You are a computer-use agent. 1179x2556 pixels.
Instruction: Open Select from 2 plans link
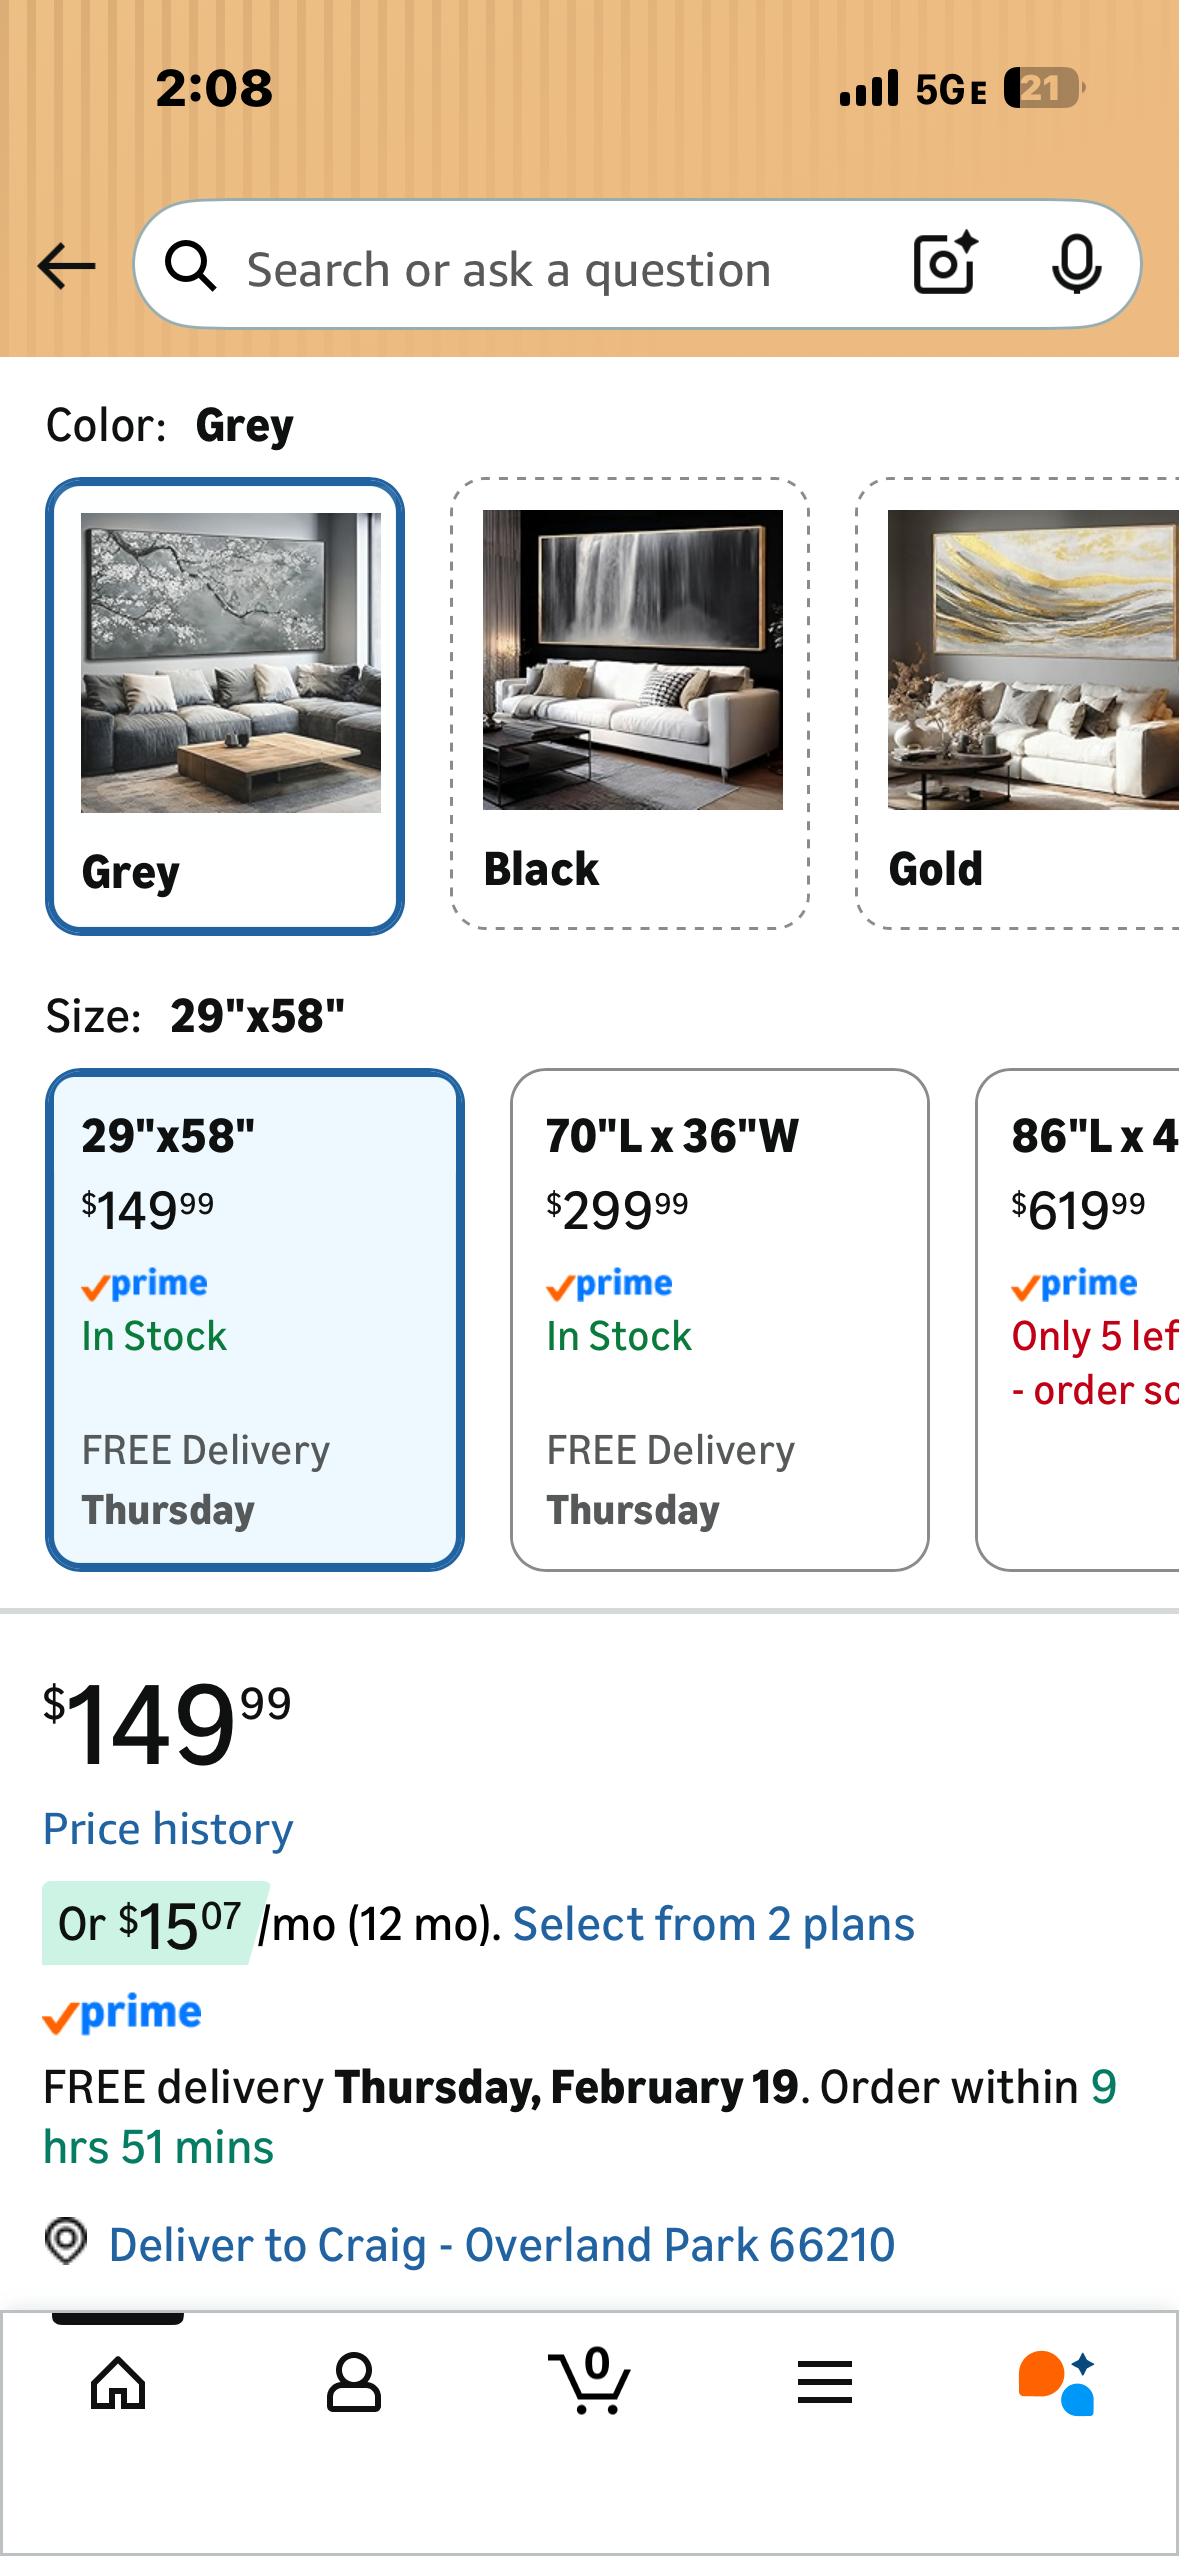[713, 1924]
